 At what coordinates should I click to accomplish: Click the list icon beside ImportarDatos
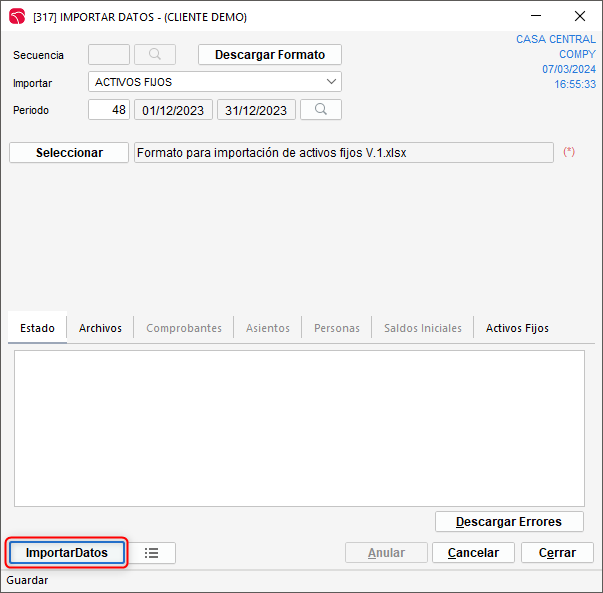click(152, 553)
